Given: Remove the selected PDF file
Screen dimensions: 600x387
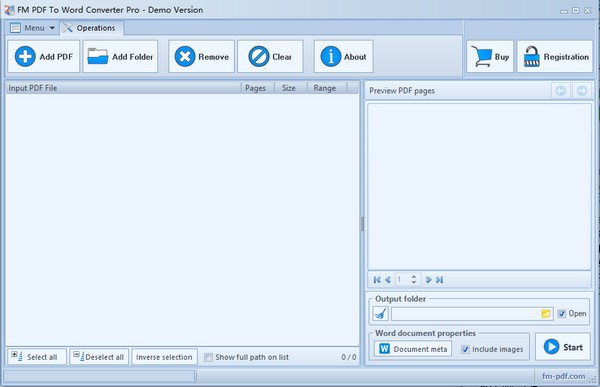Looking at the screenshot, I should 202,57.
